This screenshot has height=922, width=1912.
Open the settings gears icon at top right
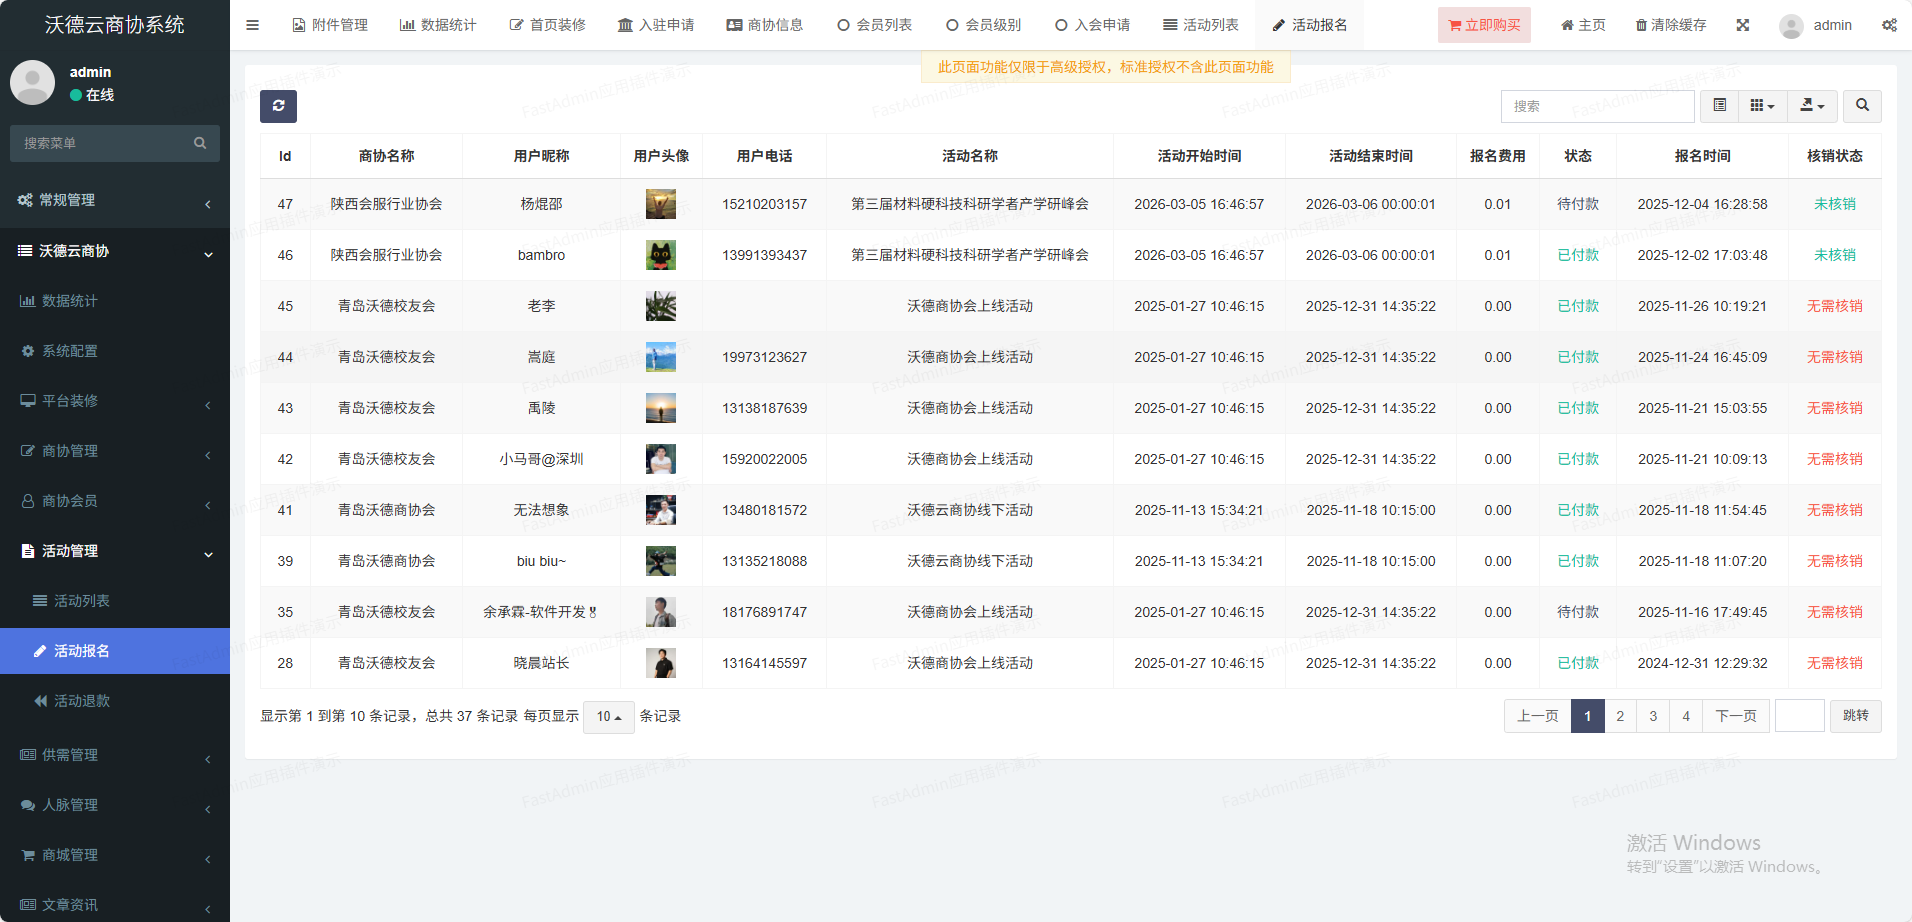point(1889,25)
